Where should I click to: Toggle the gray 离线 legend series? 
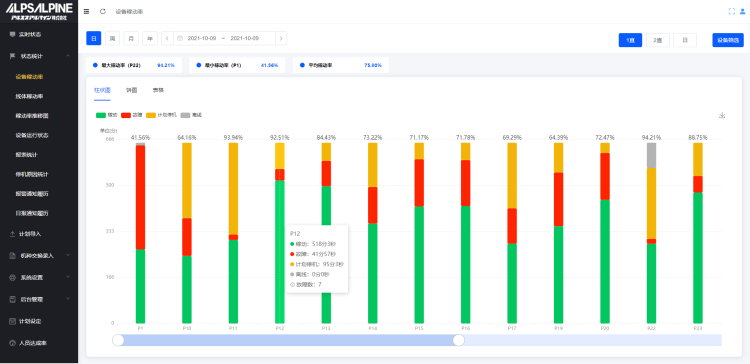tap(191, 115)
